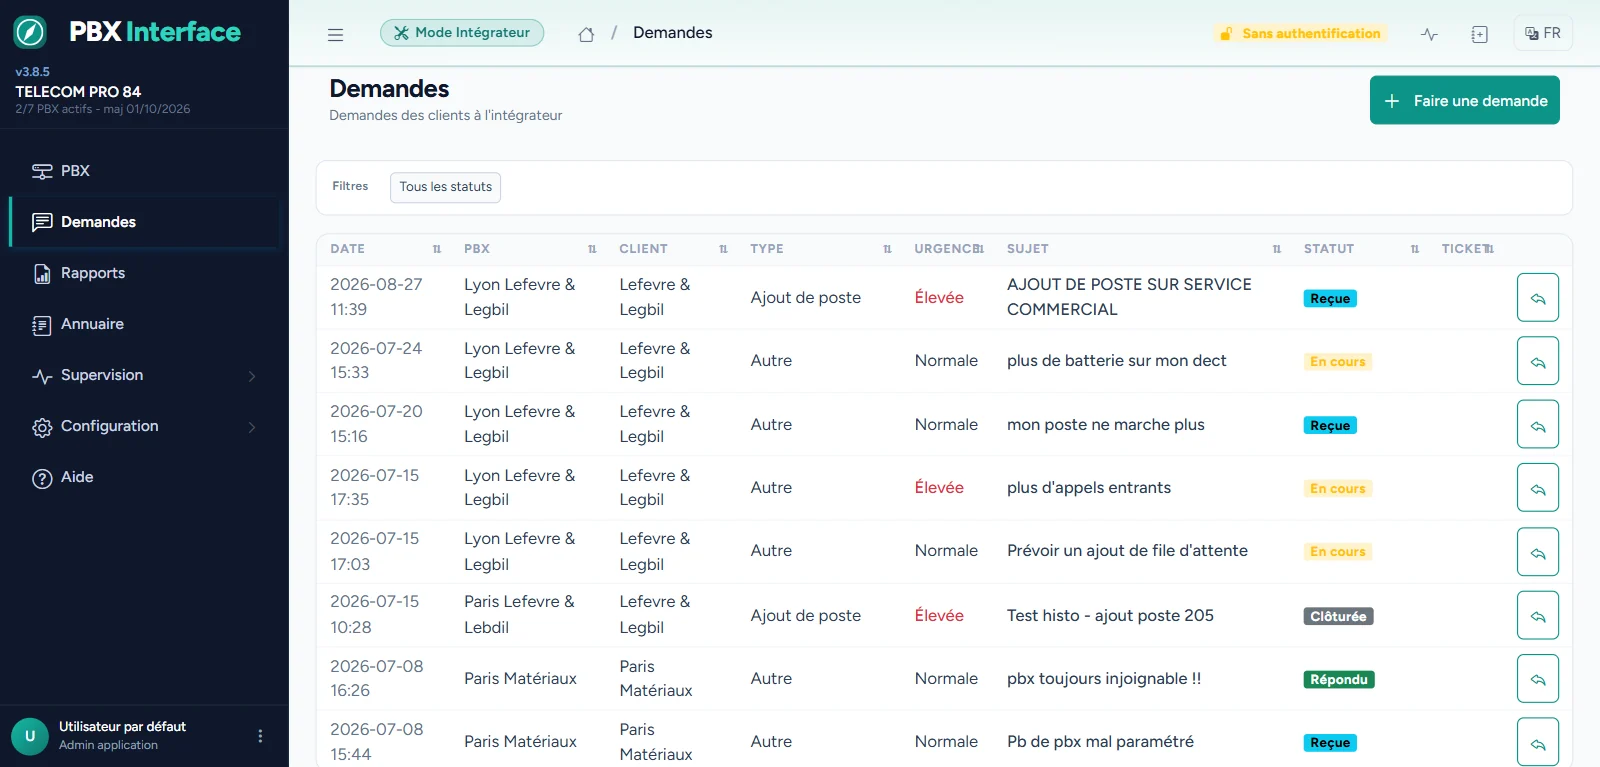Open the notes icon next to FR
The width and height of the screenshot is (1600, 767).
click(x=1479, y=34)
